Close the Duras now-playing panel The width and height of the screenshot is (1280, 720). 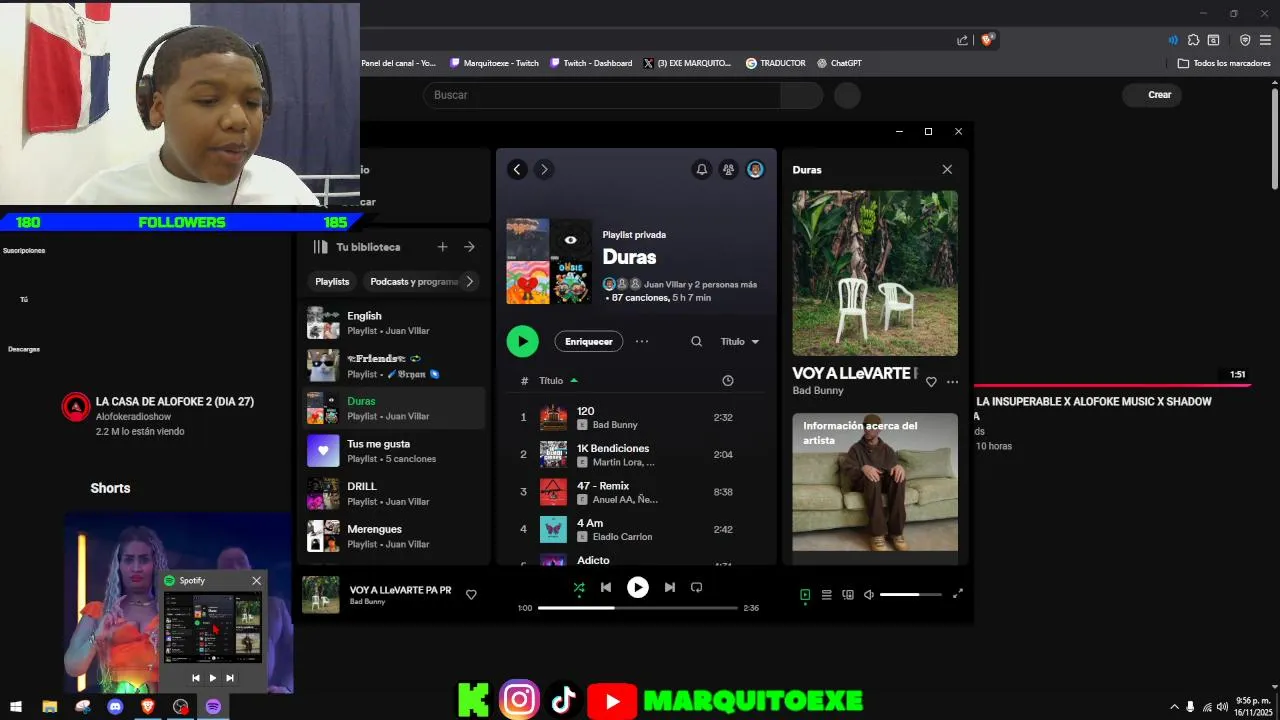[947, 170]
